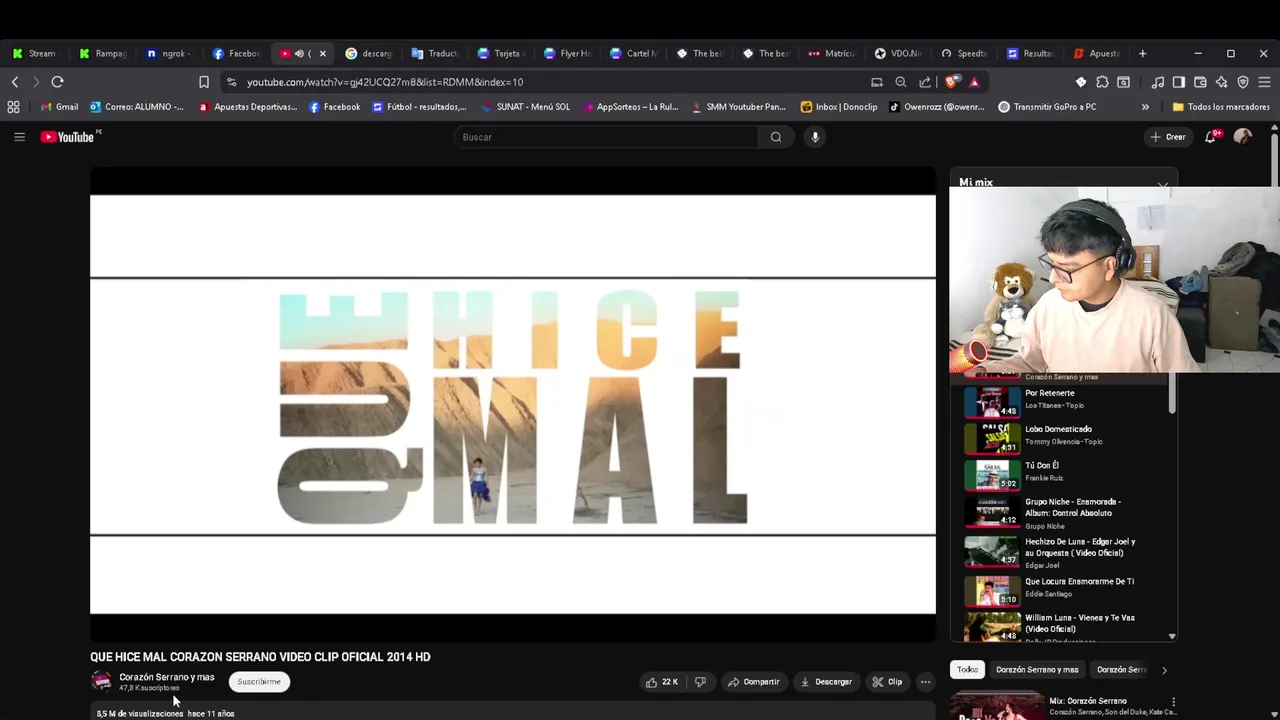Toggle the browser sidebar panel
This screenshot has width=1280, height=720.
coord(1179,82)
